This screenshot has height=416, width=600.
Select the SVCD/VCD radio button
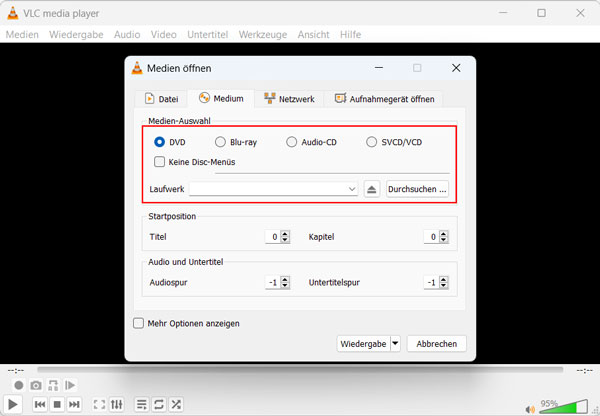tap(371, 142)
